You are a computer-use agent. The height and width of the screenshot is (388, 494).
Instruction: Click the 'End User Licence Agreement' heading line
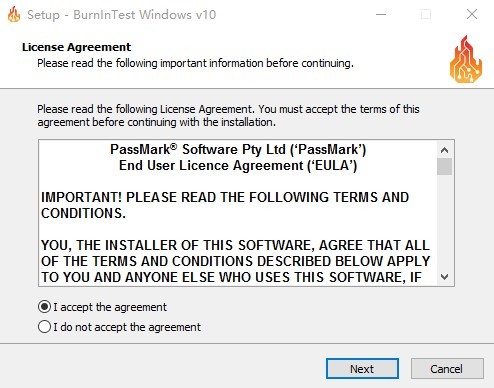[238, 165]
